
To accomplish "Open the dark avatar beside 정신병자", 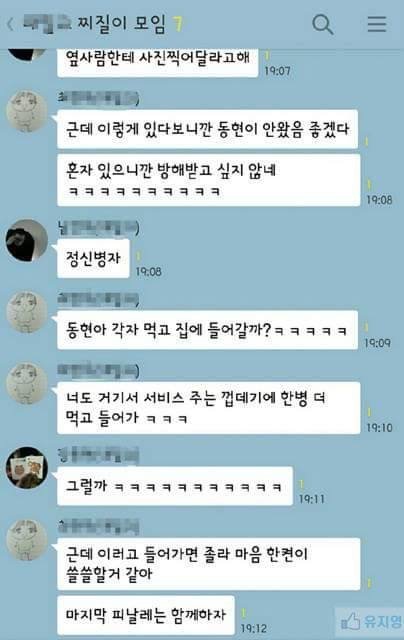I will point(27,240).
